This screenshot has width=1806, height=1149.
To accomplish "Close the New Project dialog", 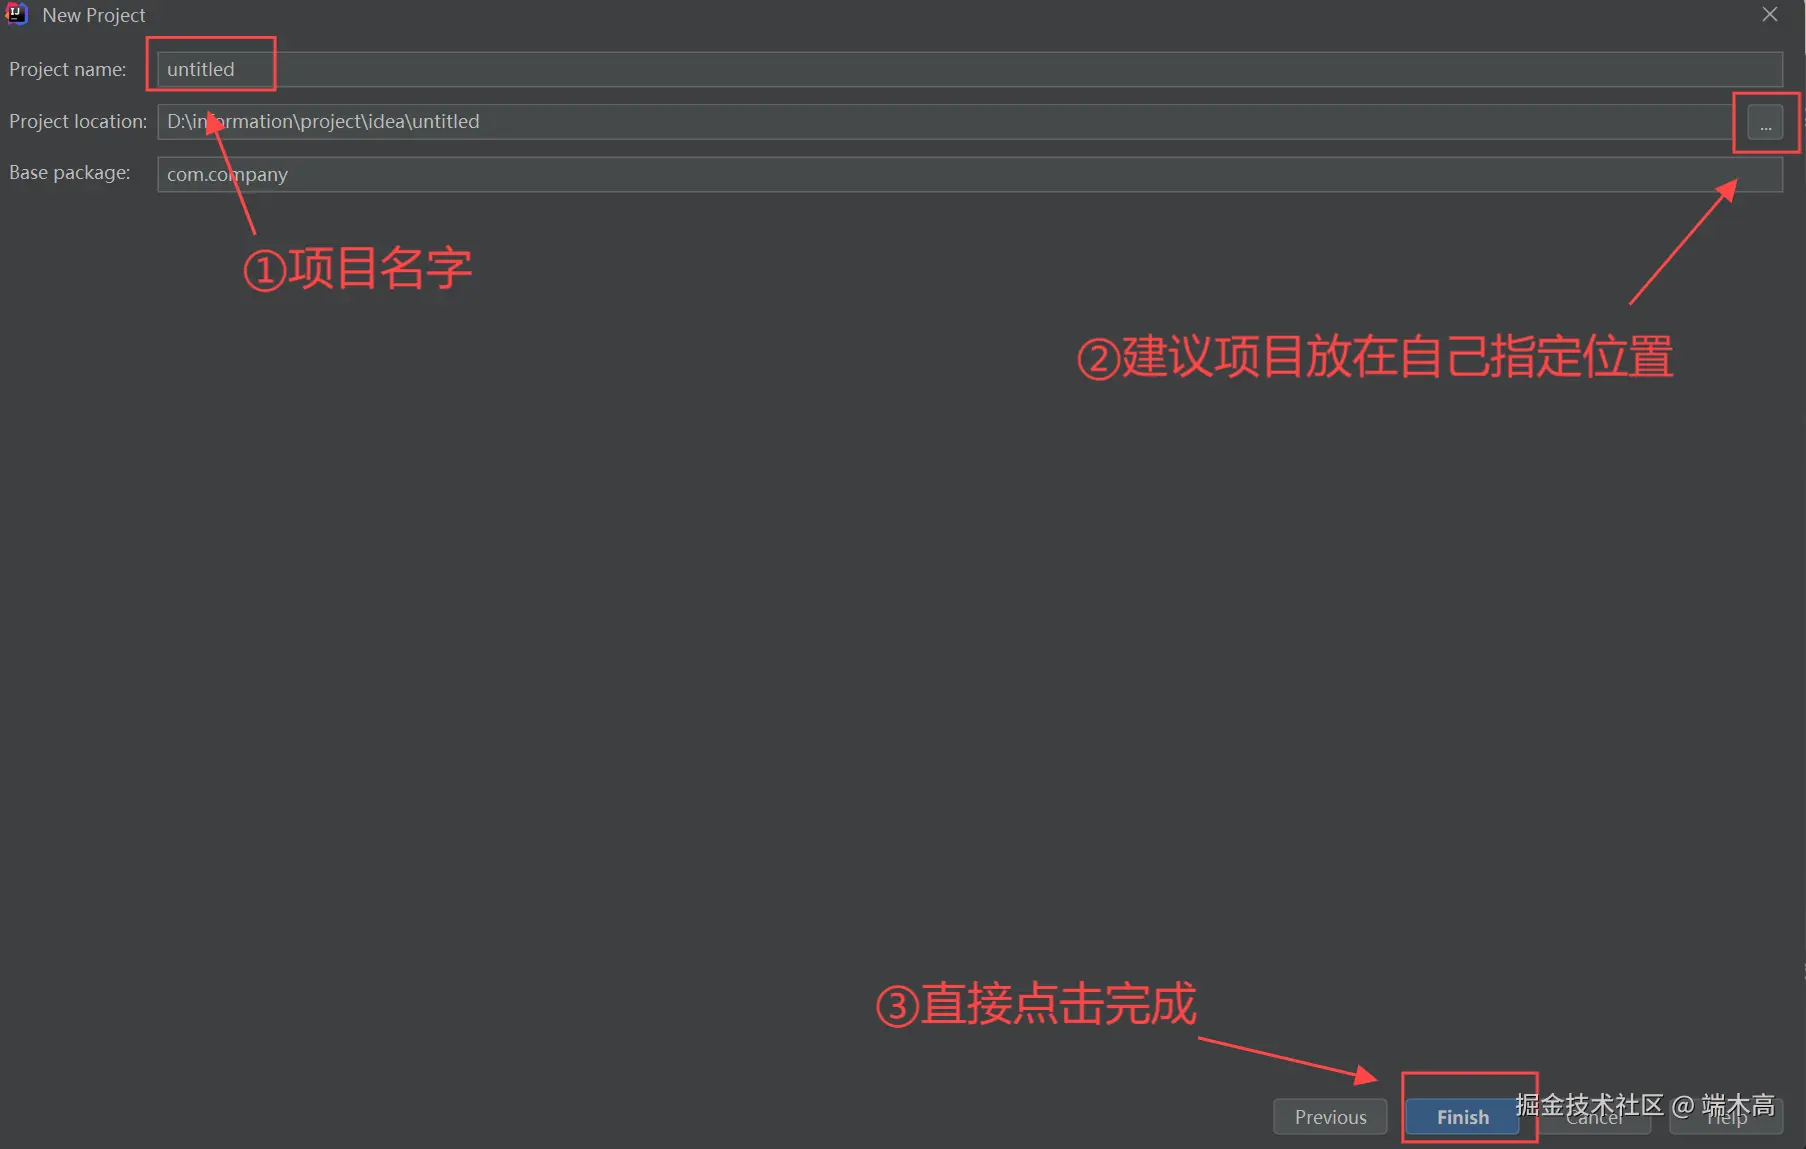I will coord(1769,14).
